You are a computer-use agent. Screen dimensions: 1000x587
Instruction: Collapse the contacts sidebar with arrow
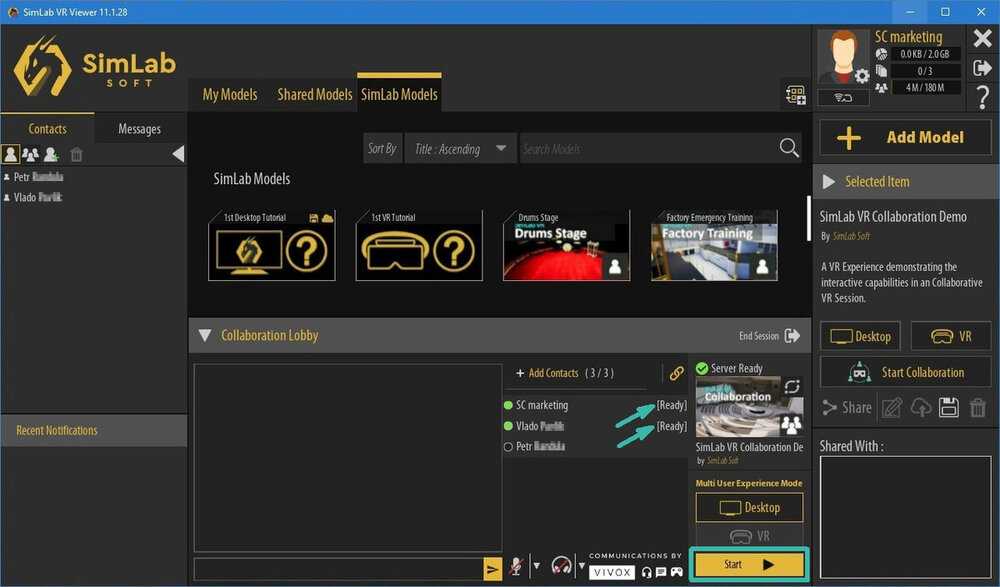click(178, 154)
